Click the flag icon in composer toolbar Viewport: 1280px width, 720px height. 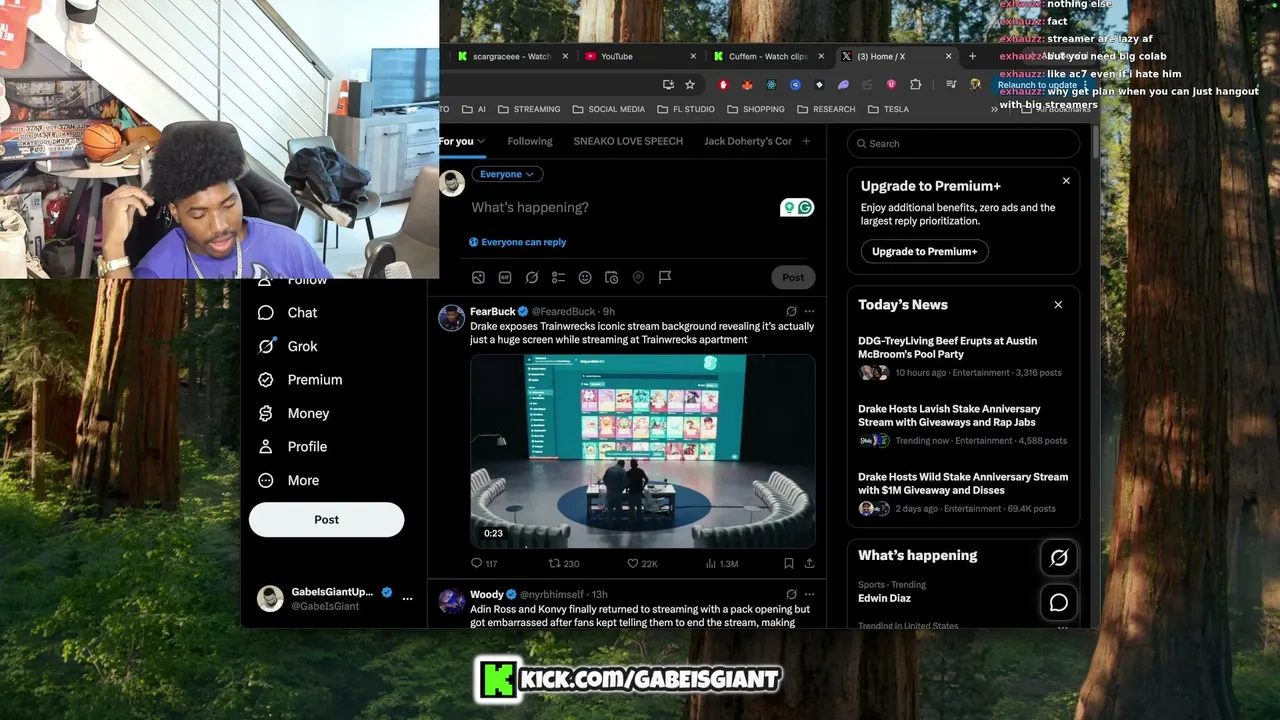(x=665, y=277)
